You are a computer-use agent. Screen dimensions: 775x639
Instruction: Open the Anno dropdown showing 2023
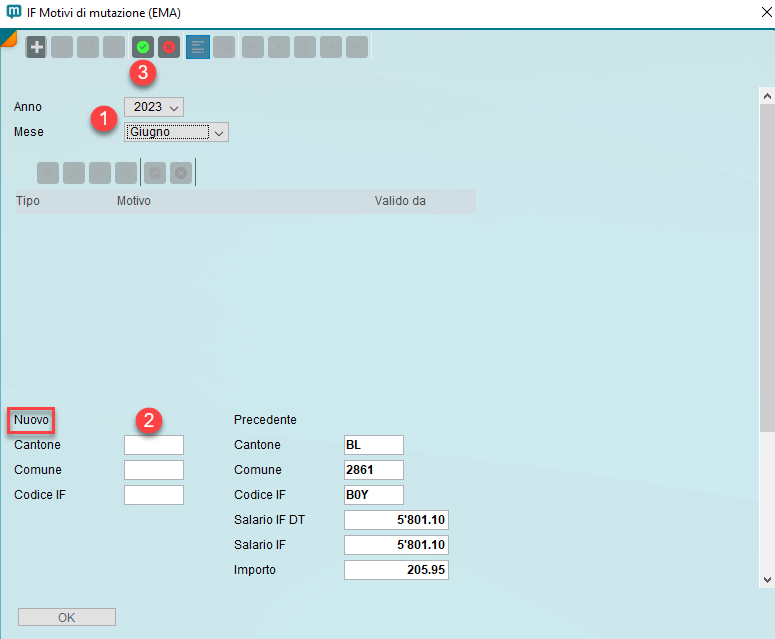[154, 107]
